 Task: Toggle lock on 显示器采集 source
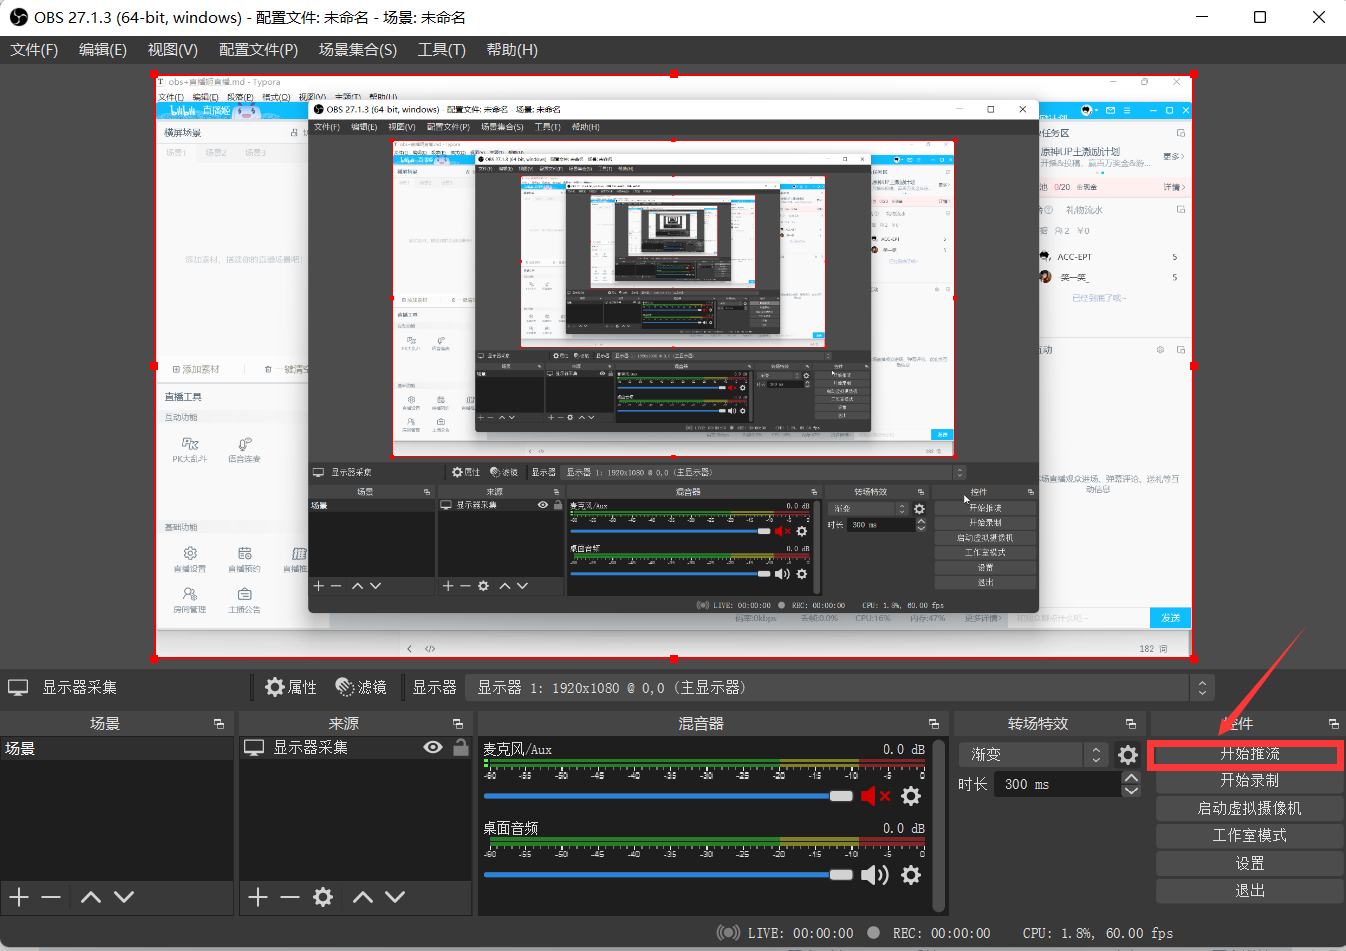460,747
